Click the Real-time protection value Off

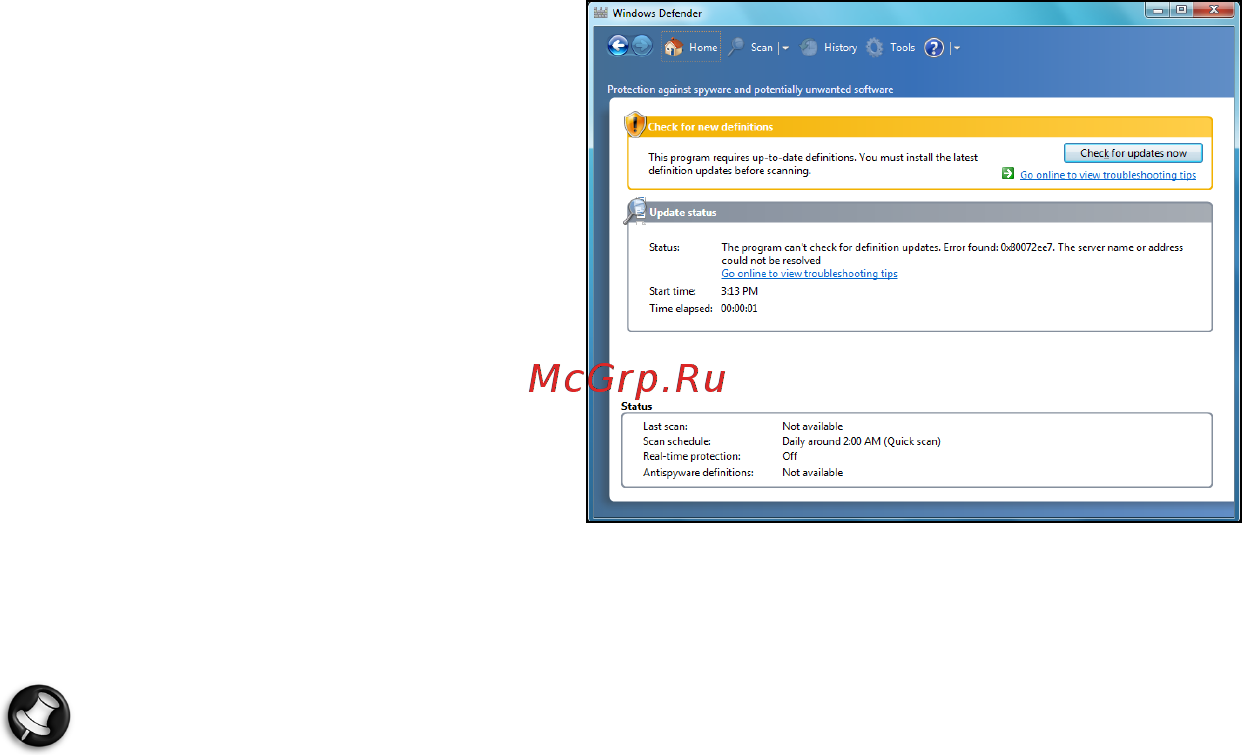[789, 456]
